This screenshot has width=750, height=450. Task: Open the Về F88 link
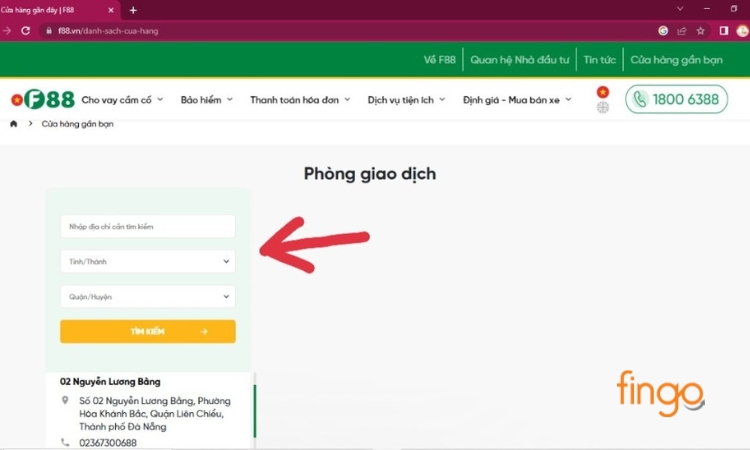[440, 60]
